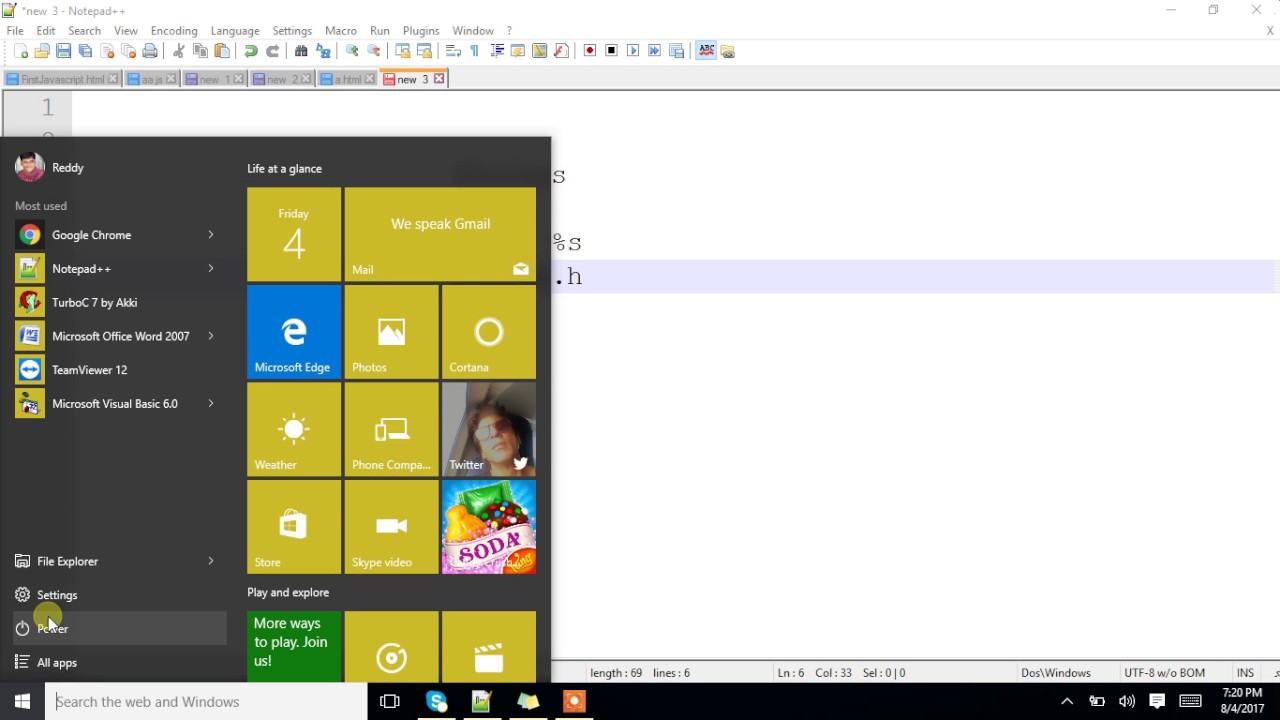The image size is (1280, 720).
Task: Click the Find binoculars toolbar icon
Action: tap(301, 51)
